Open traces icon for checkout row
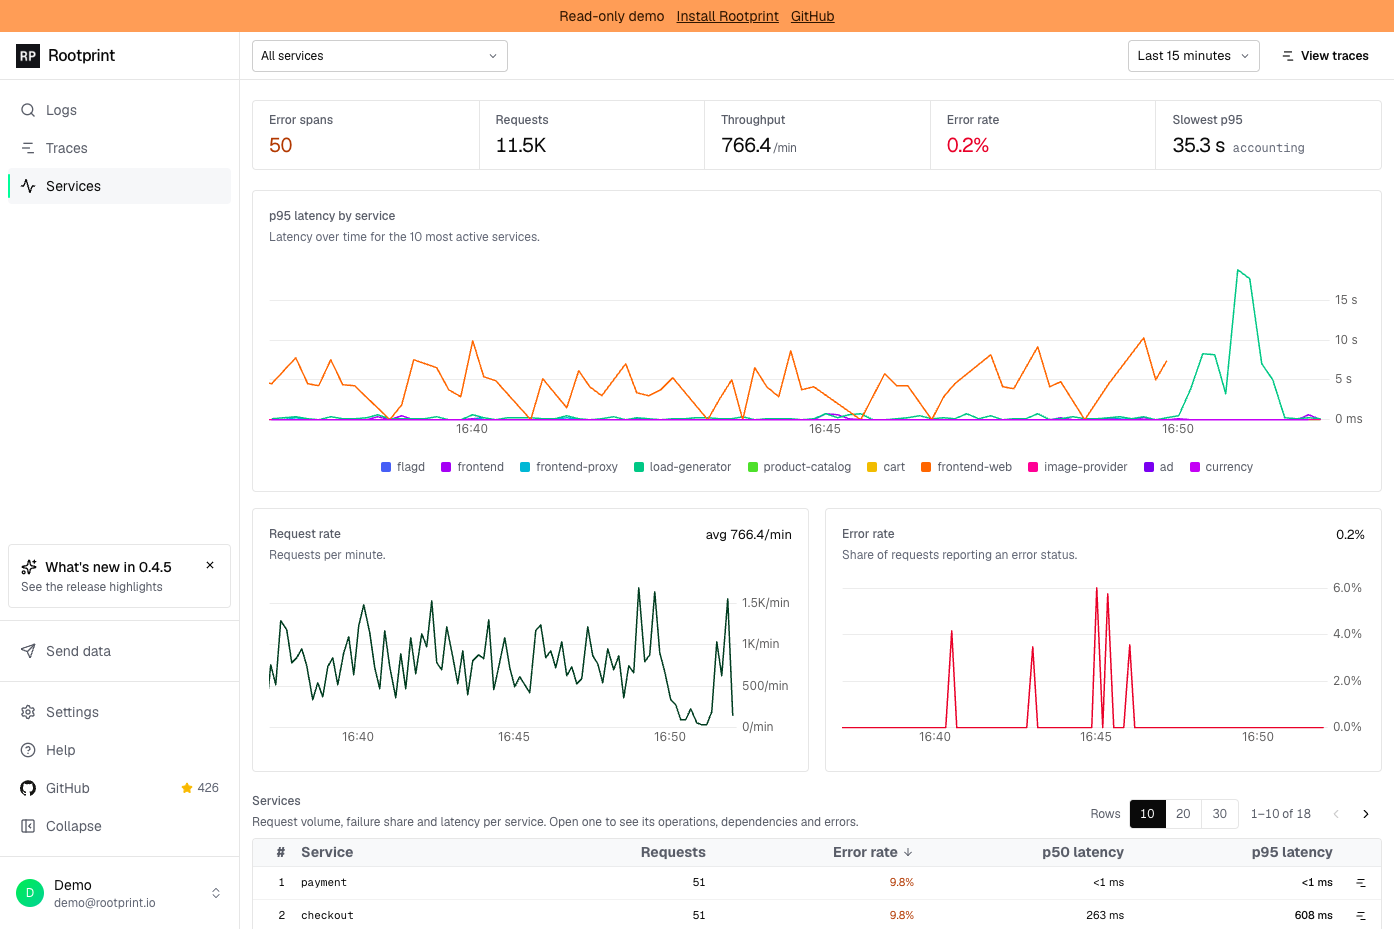 tap(1361, 916)
